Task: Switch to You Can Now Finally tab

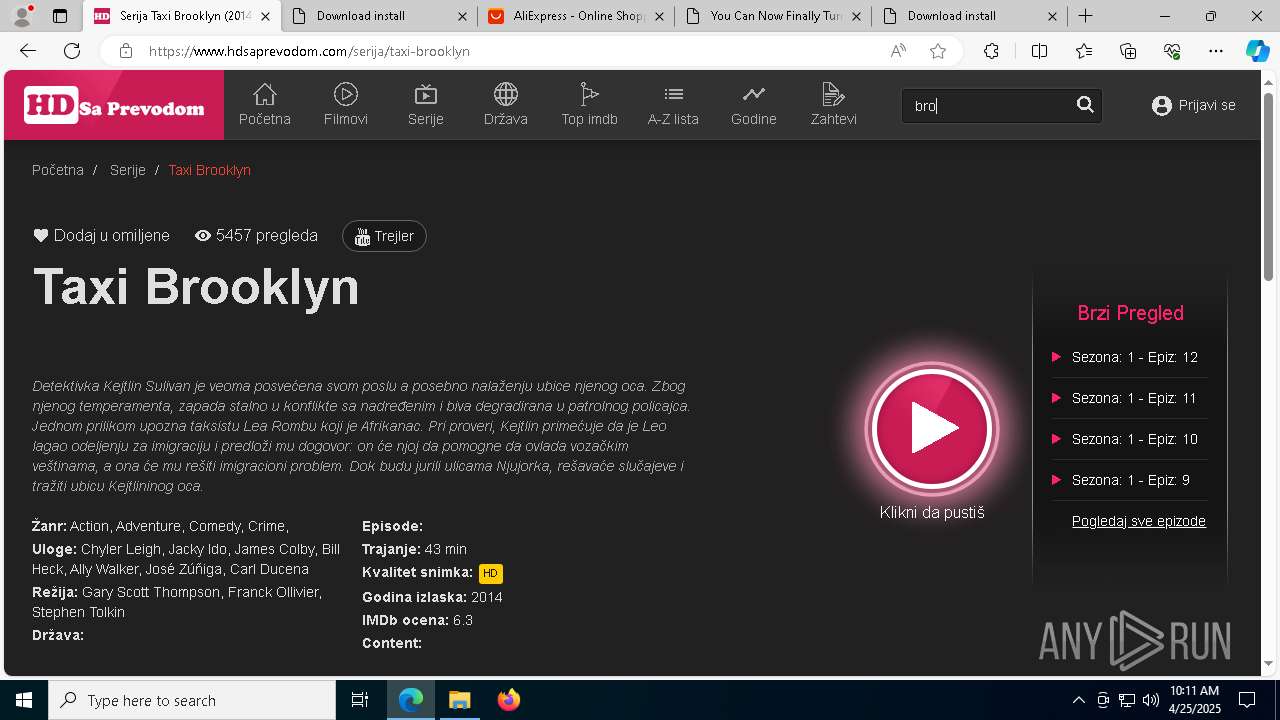Action: (x=773, y=16)
